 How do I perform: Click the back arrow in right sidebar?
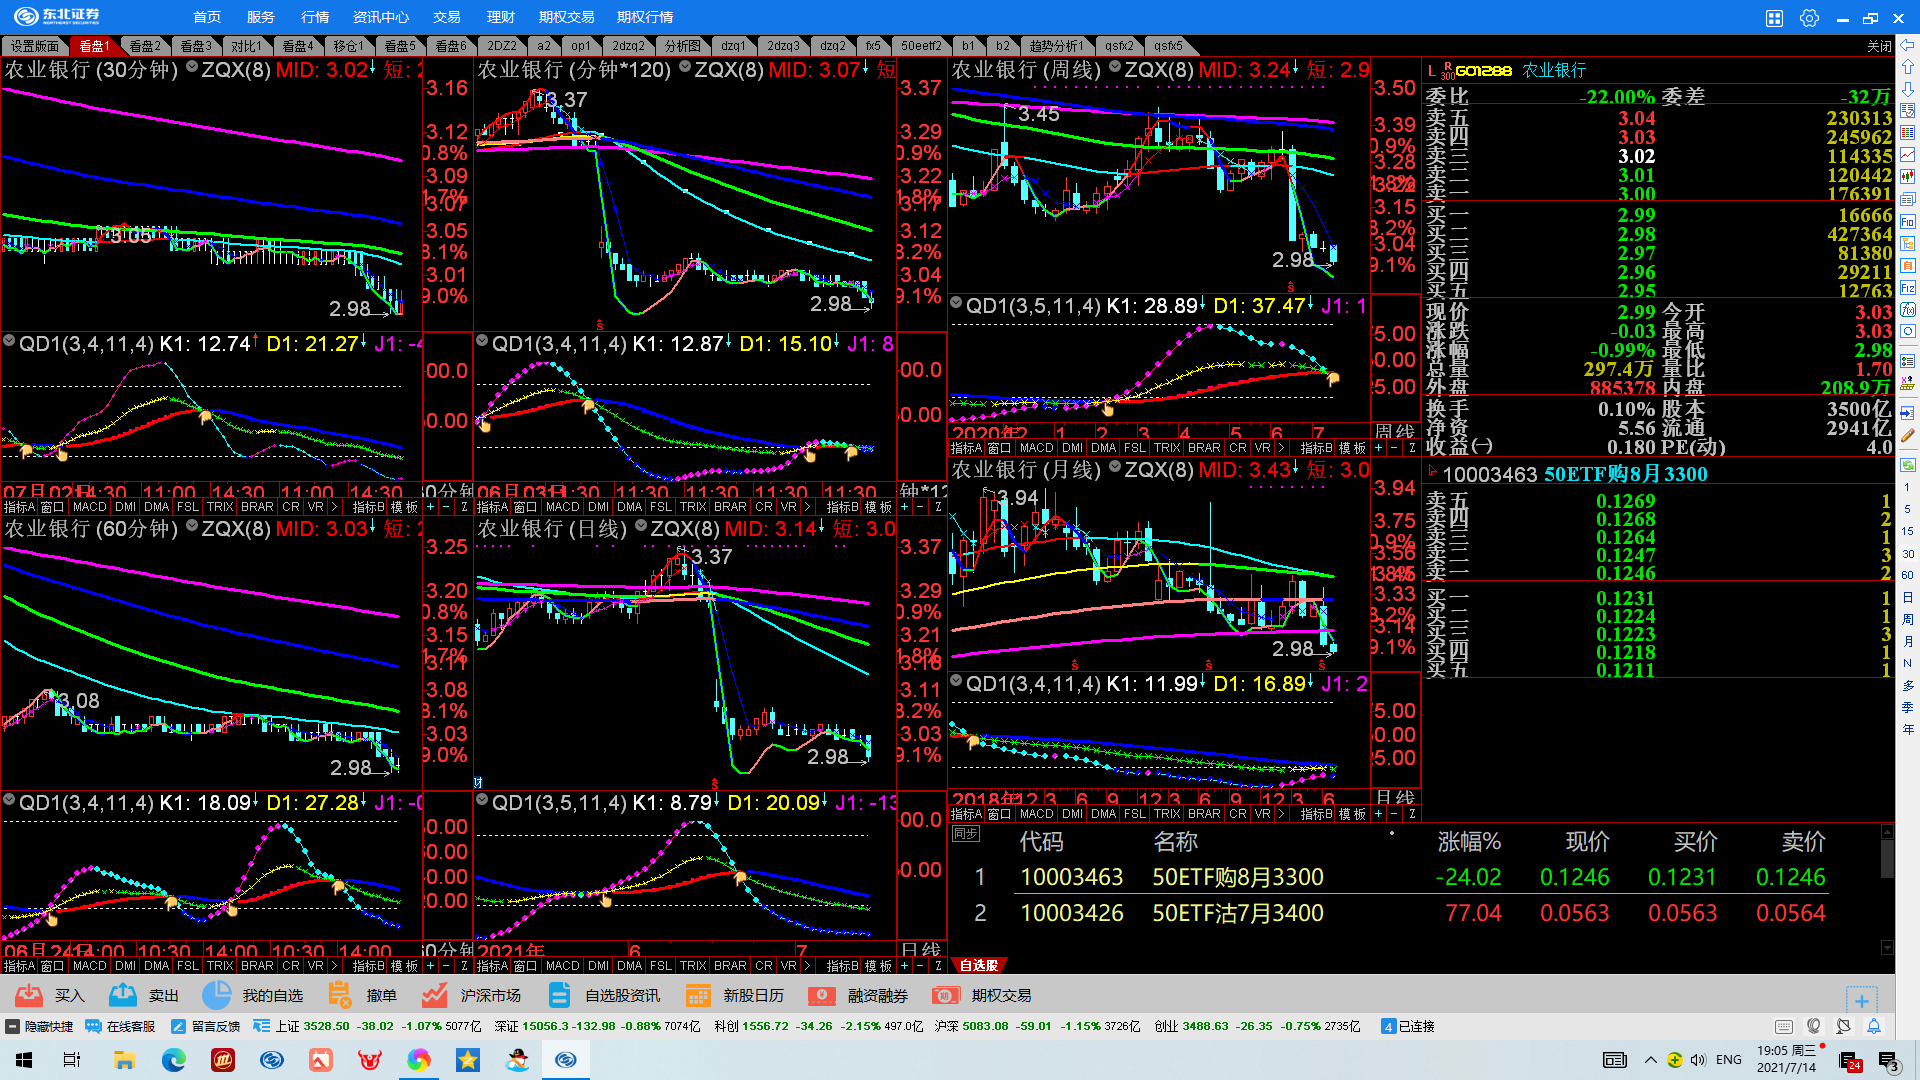1908,45
